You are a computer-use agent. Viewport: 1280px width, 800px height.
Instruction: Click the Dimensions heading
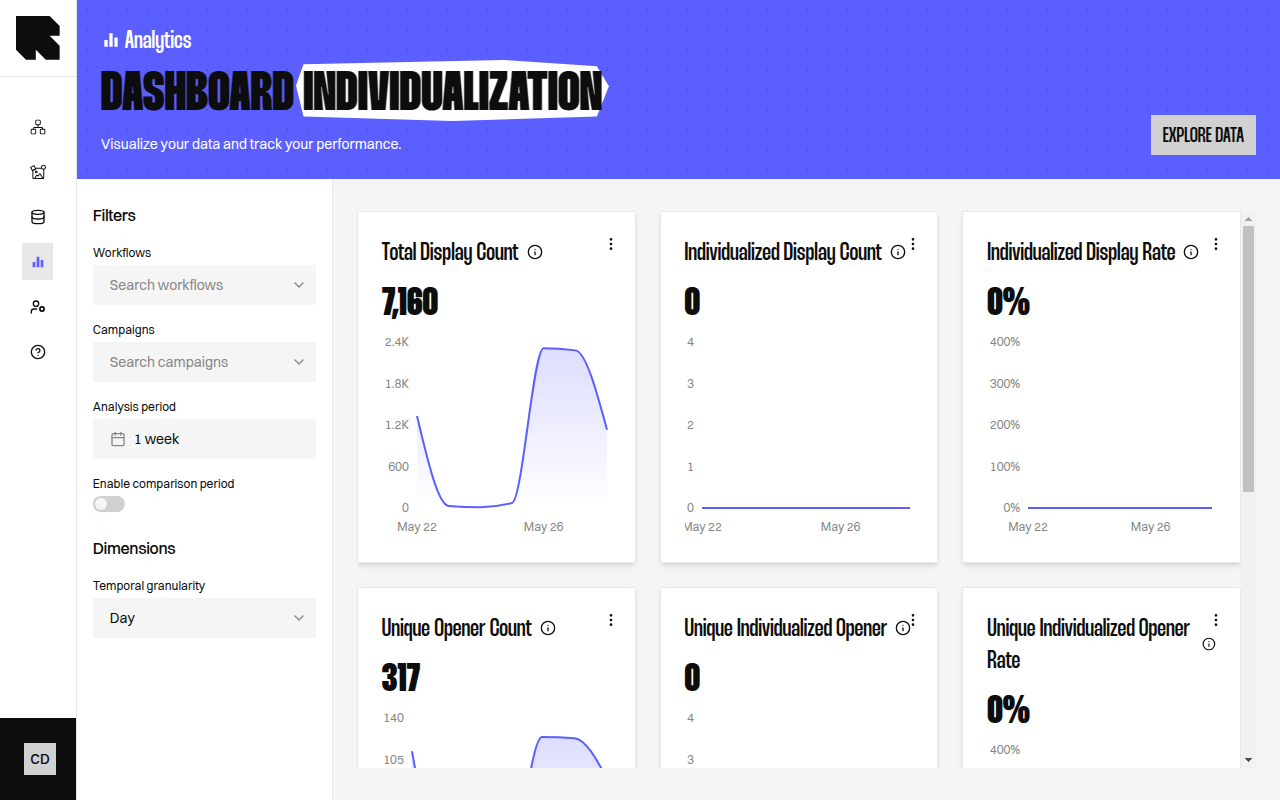(x=134, y=548)
